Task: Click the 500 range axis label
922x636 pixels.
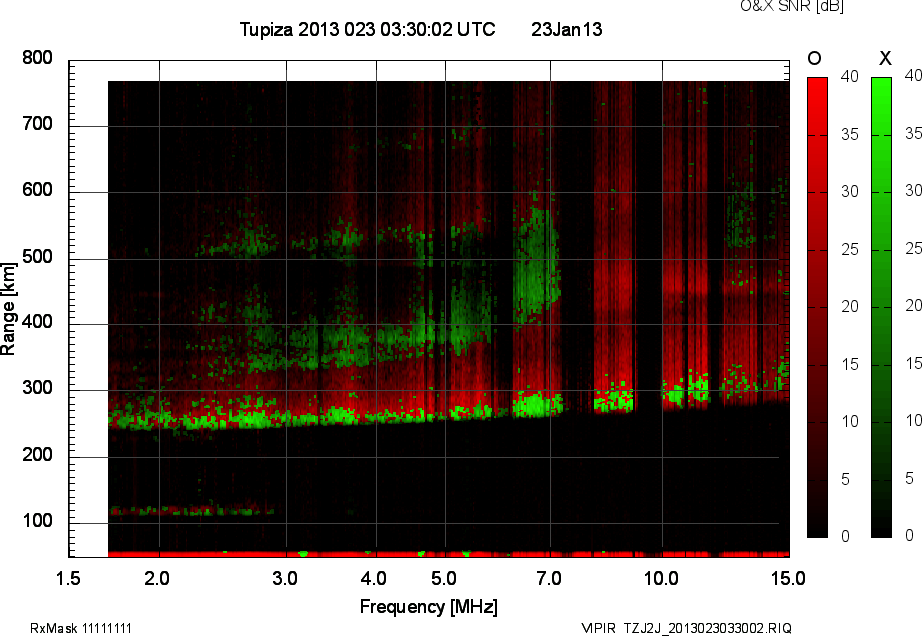Action: (37, 257)
